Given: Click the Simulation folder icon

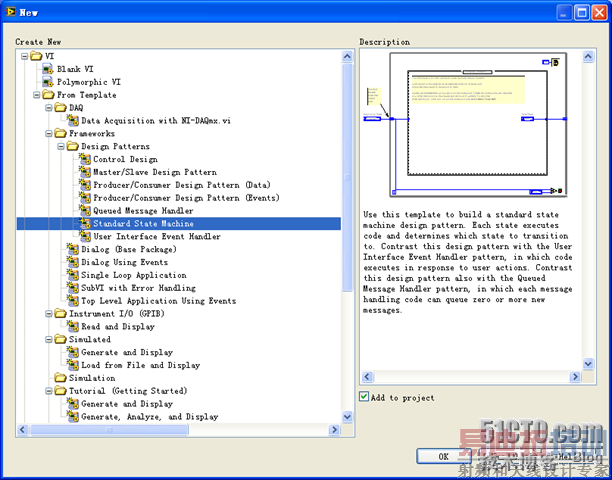Looking at the screenshot, I should pos(60,378).
